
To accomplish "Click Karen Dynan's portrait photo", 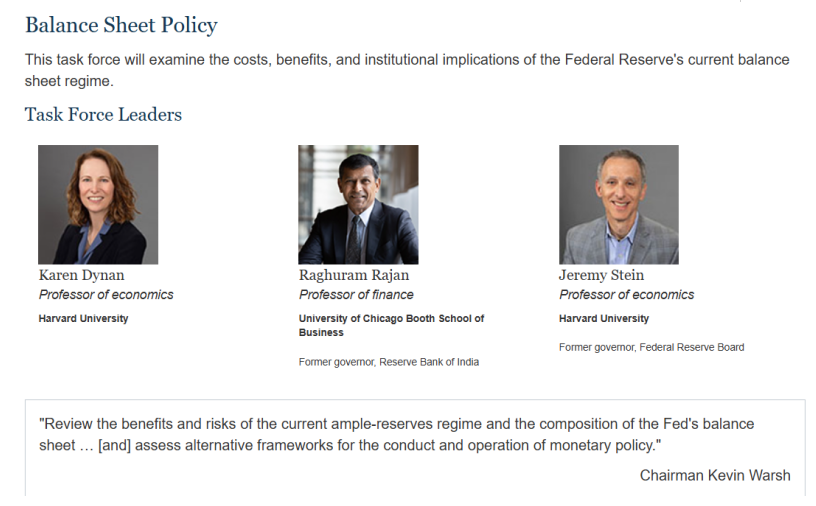I will 98,205.
